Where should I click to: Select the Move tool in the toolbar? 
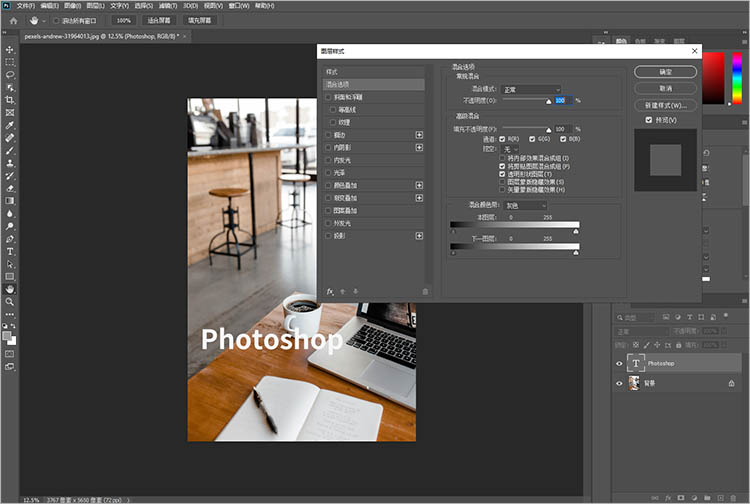[x=10, y=50]
